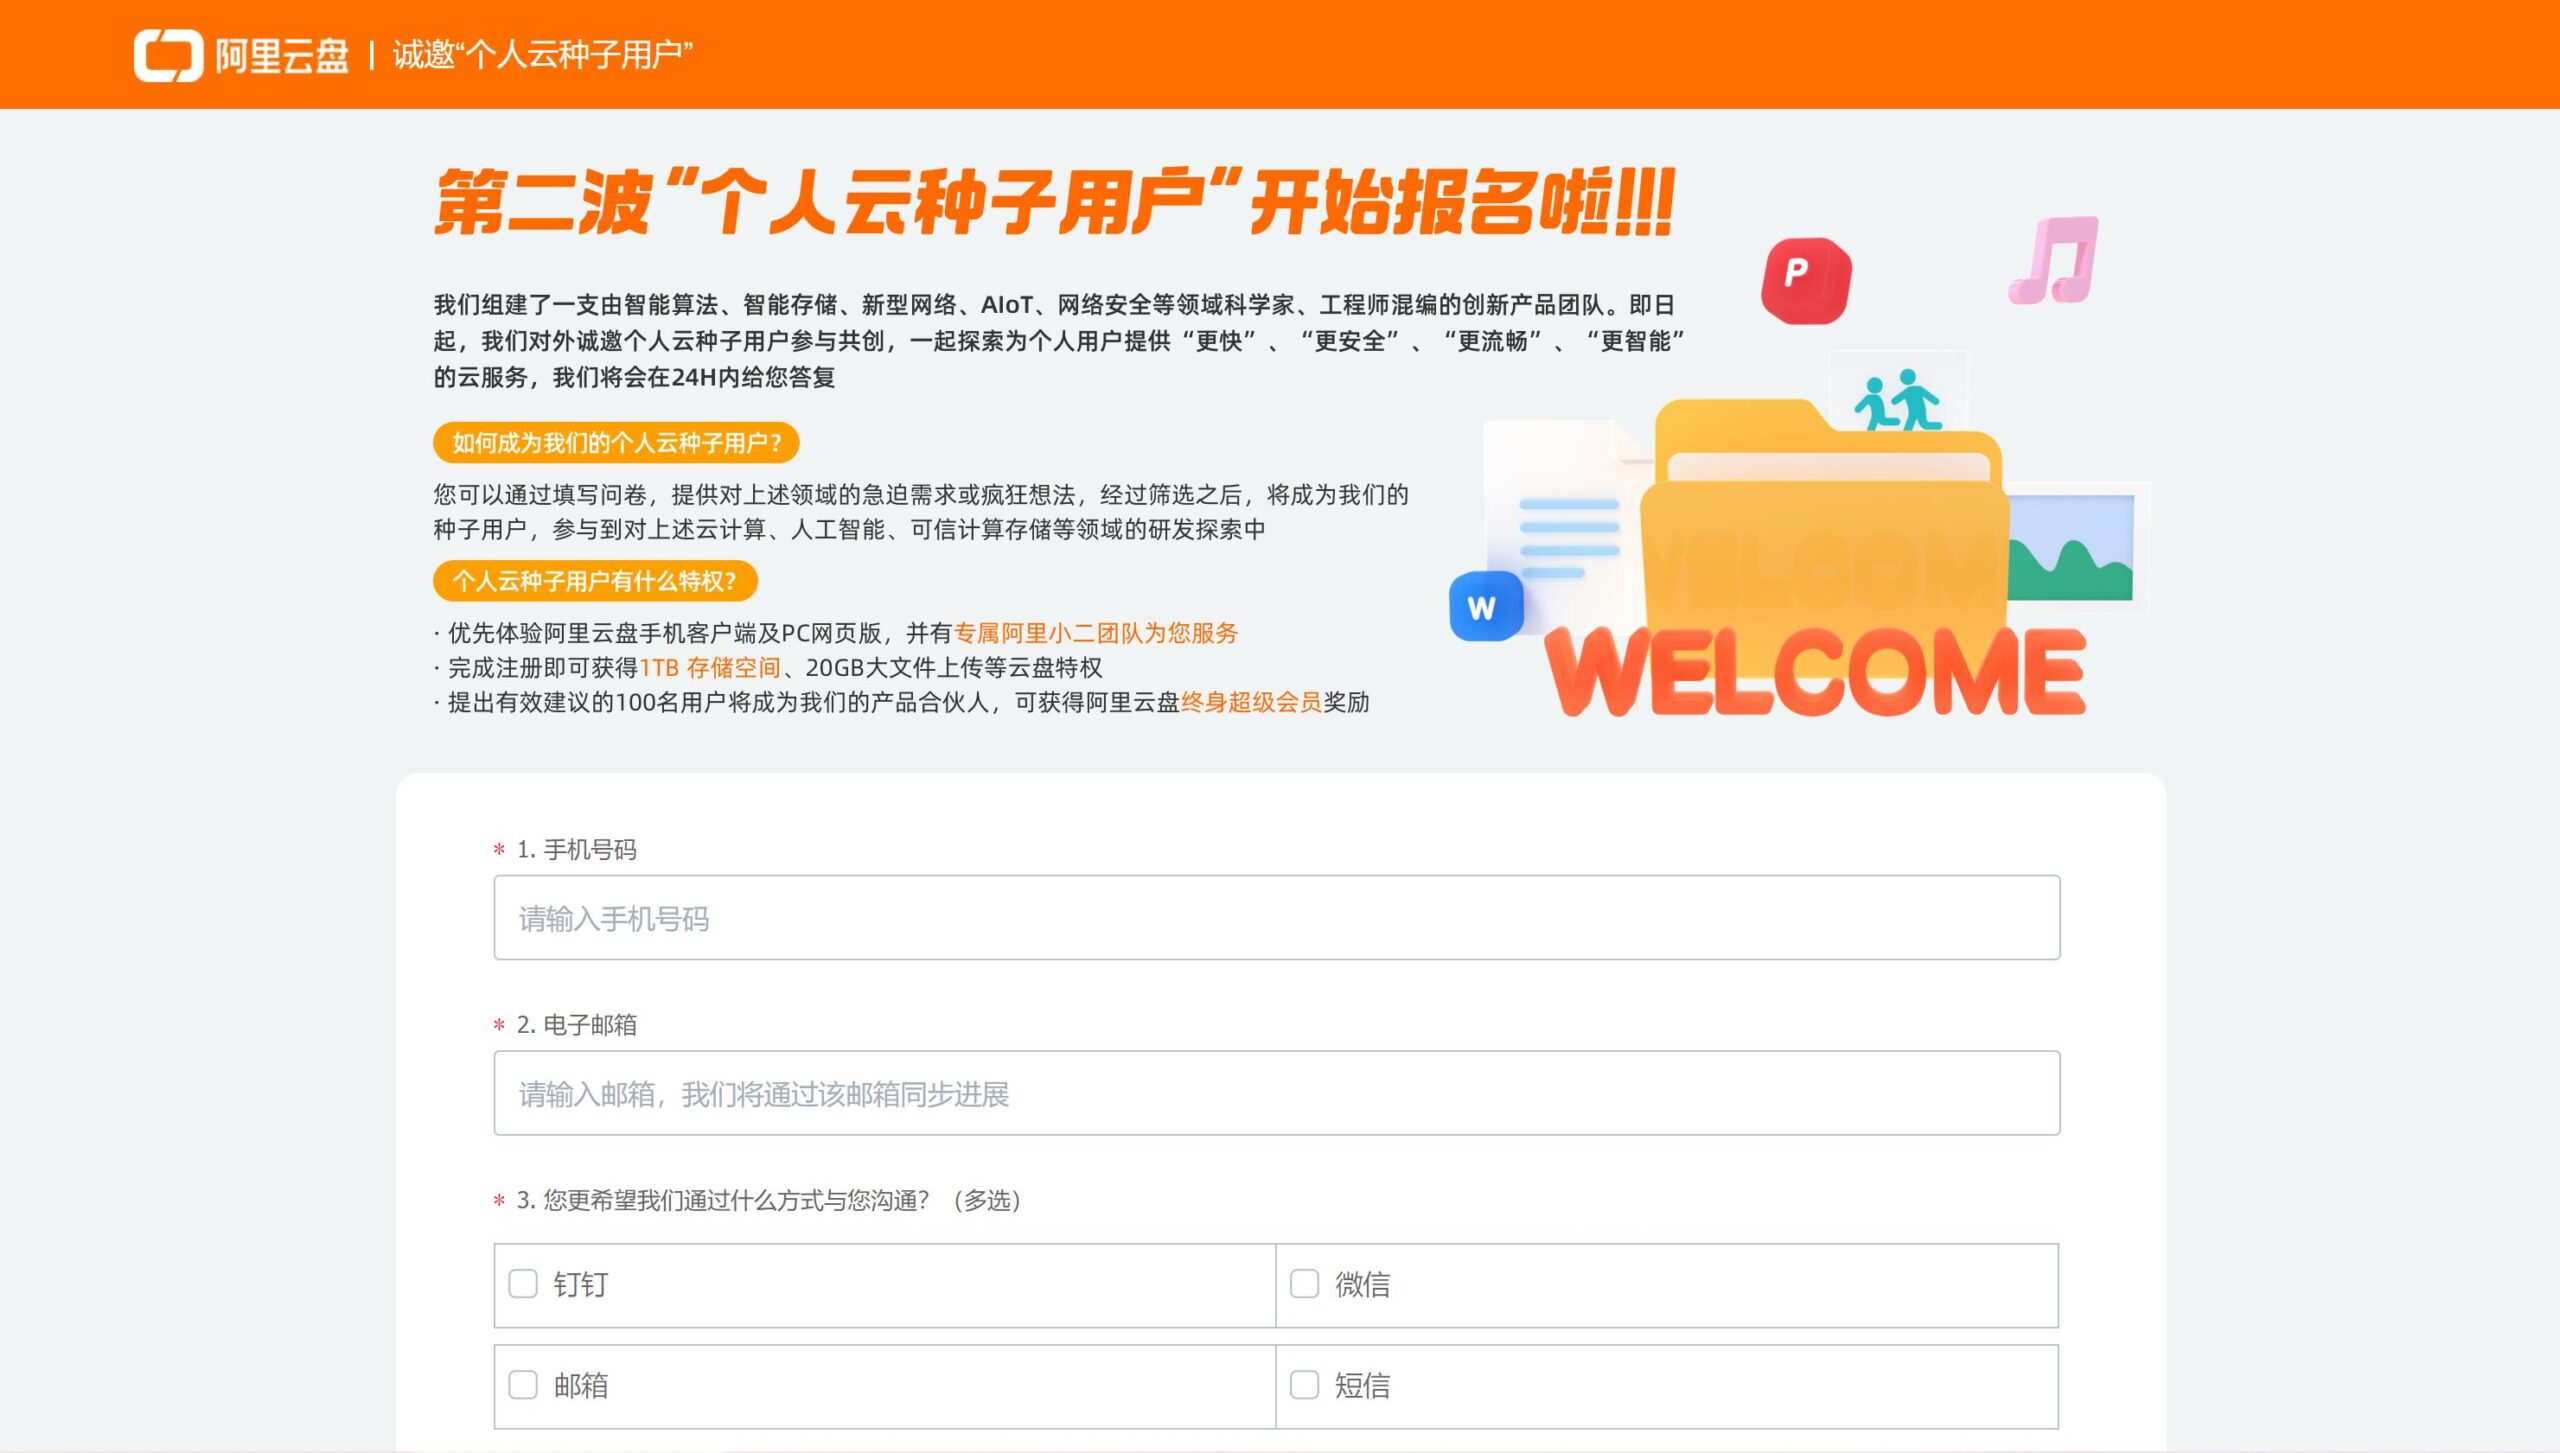Click the blue W document icon

[x=1486, y=606]
